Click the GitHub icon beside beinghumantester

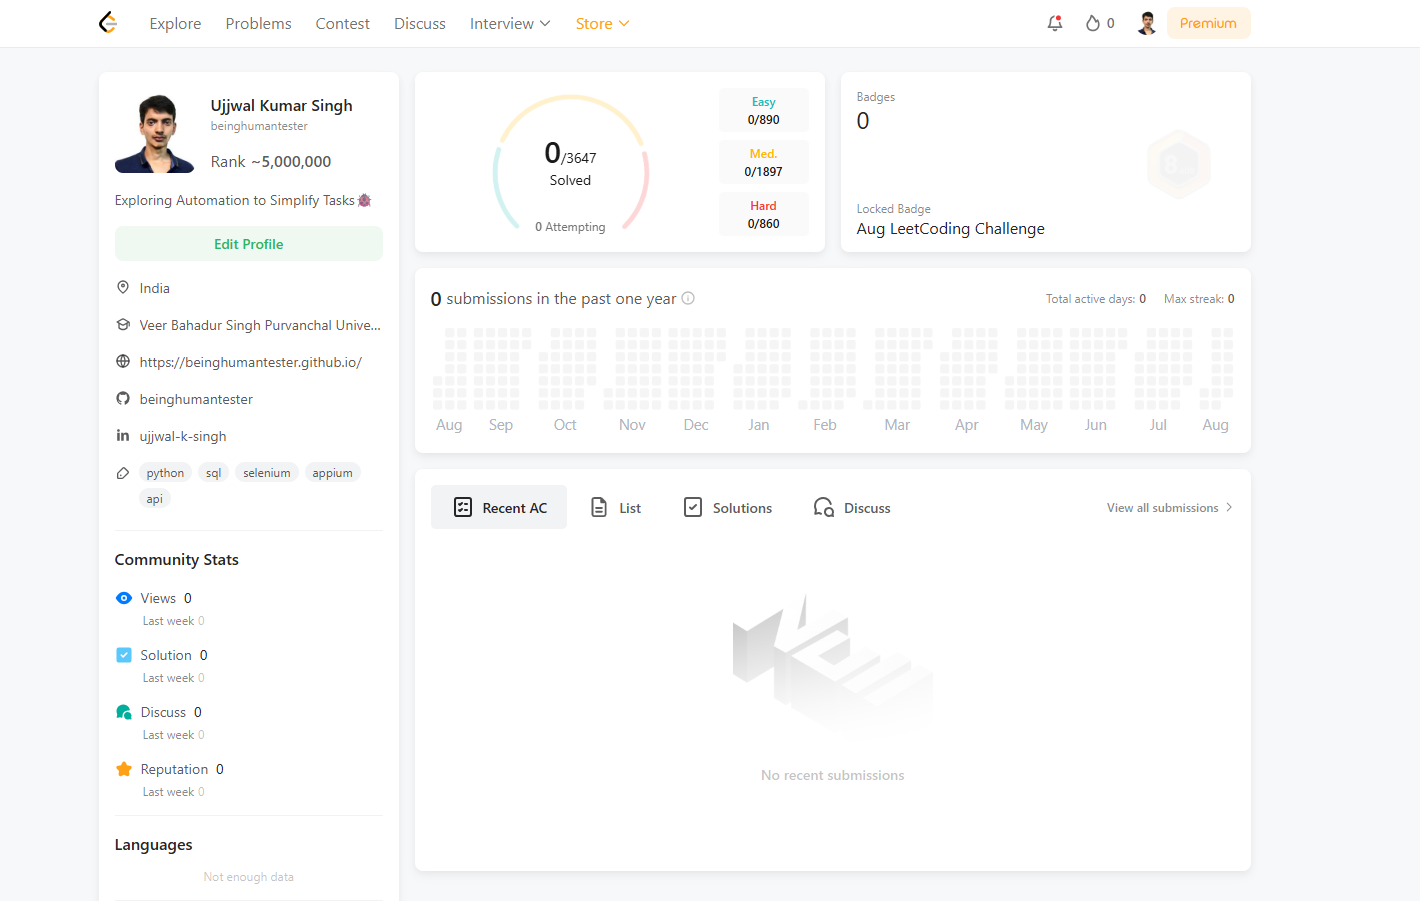pos(123,398)
